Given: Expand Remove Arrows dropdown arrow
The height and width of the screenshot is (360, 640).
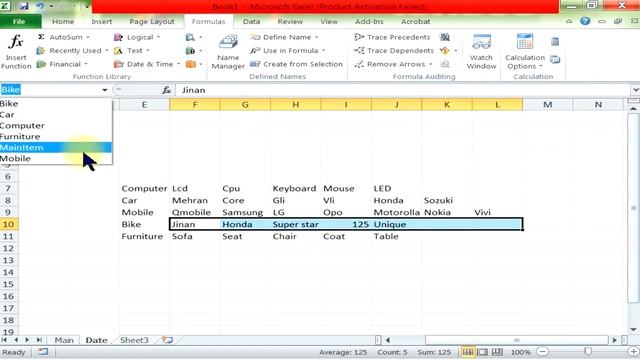Looking at the screenshot, I should 430,64.
